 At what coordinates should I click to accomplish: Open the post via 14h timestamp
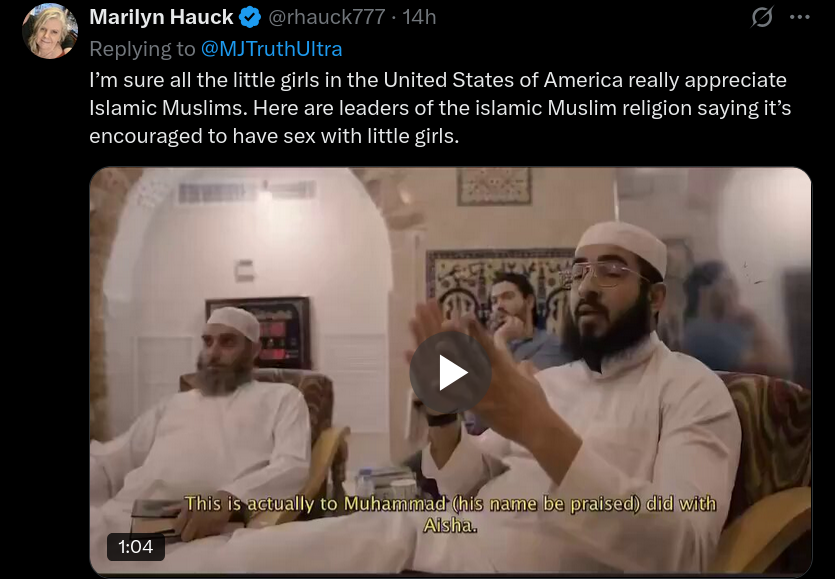click(x=420, y=17)
